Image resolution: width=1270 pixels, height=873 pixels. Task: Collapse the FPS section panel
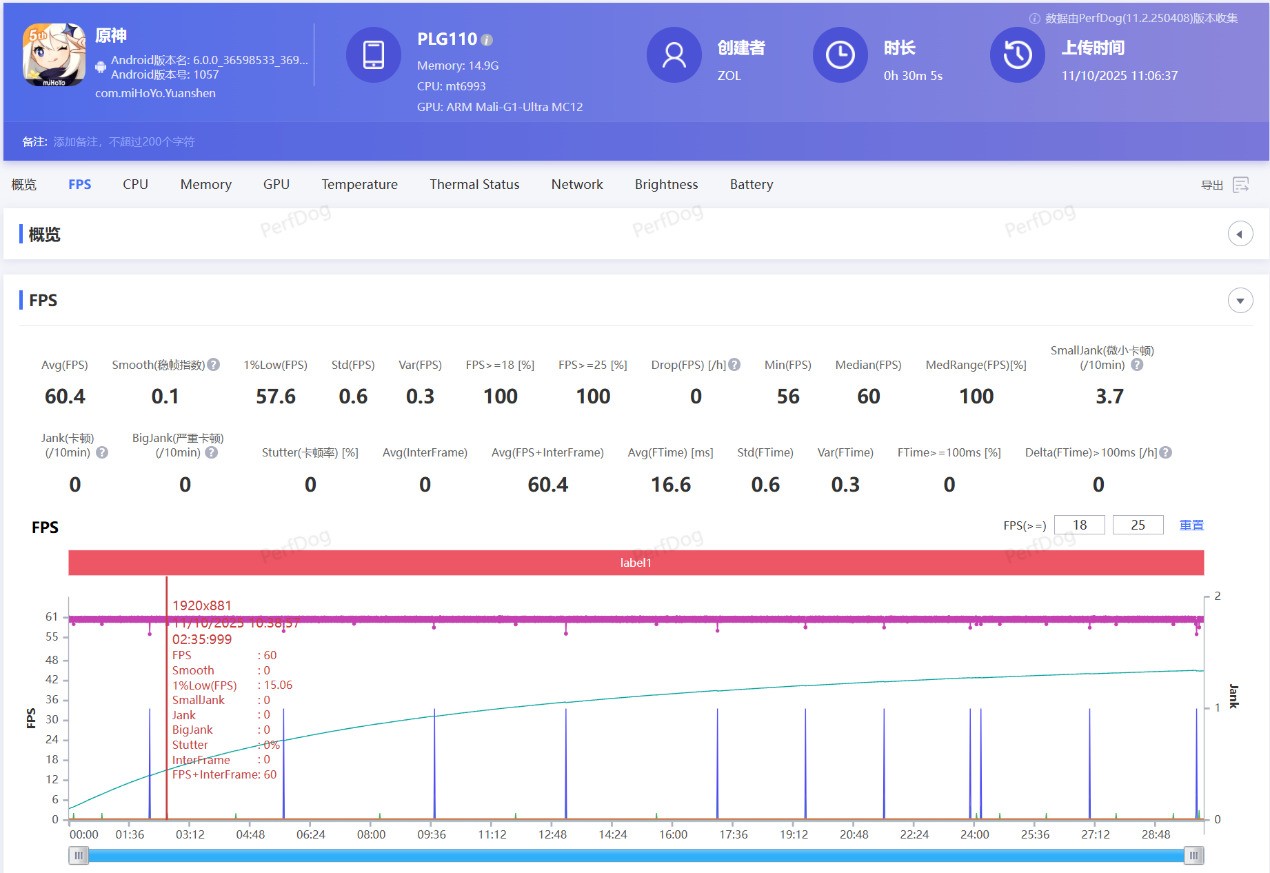click(1240, 300)
